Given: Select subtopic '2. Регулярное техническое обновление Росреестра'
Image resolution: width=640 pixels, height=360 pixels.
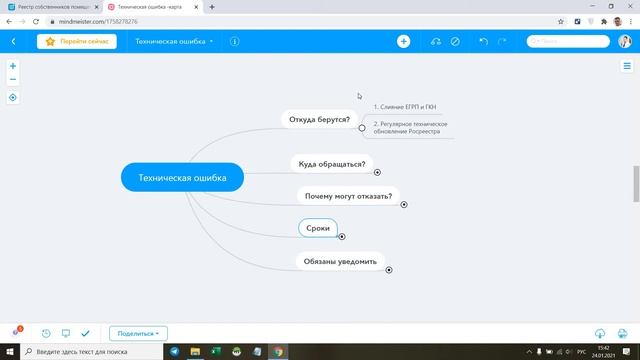Looking at the screenshot, I should pos(411,127).
